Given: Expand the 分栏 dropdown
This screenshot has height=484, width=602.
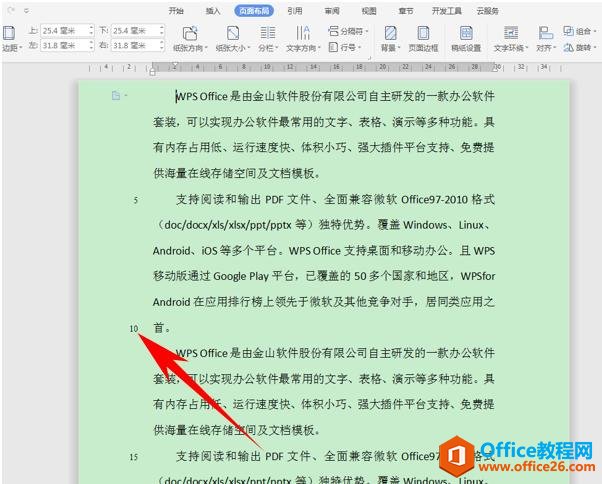Looking at the screenshot, I should [x=276, y=48].
